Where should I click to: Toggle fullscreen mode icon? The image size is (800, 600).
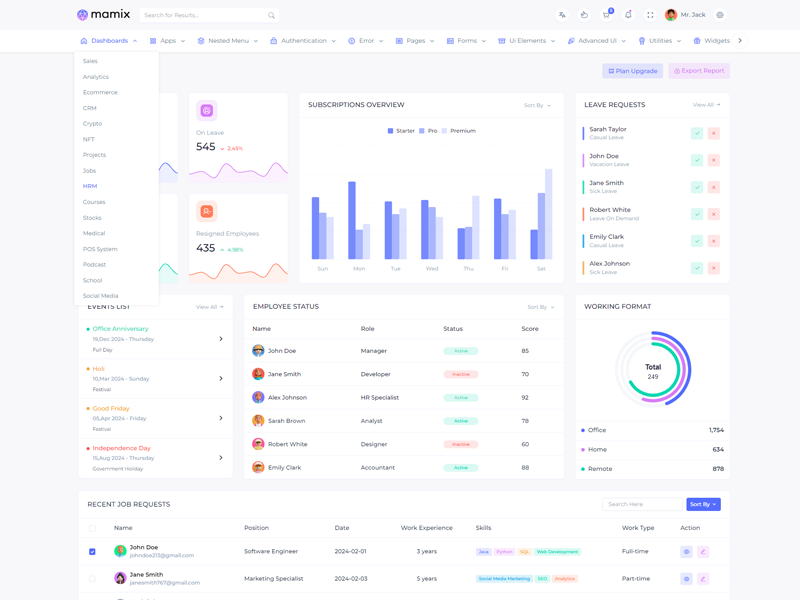[650, 15]
